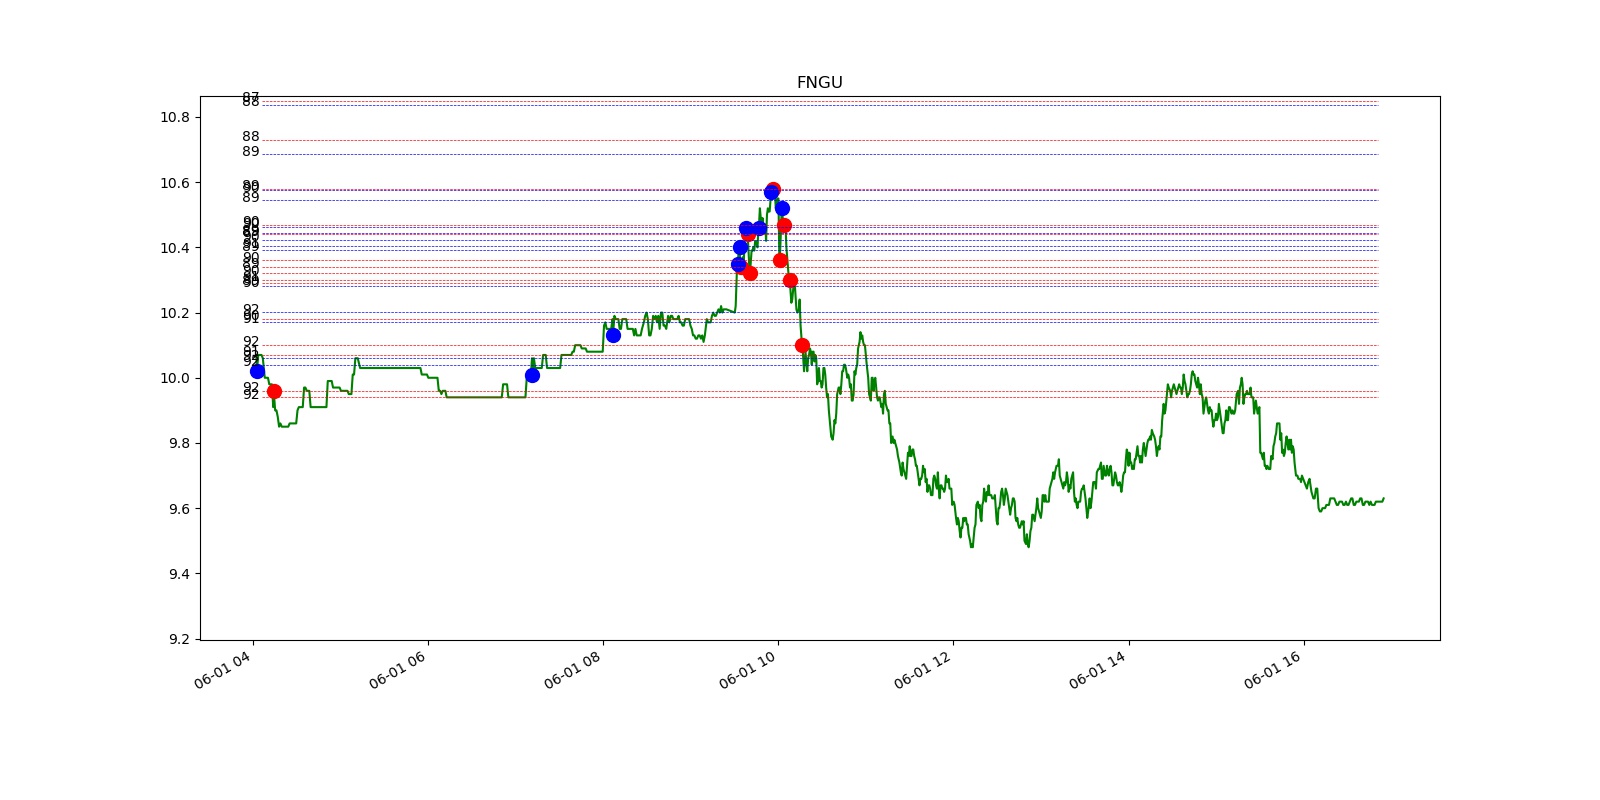Click the 06-01 04 x-axis label
1600x800 pixels.
click(x=222, y=669)
